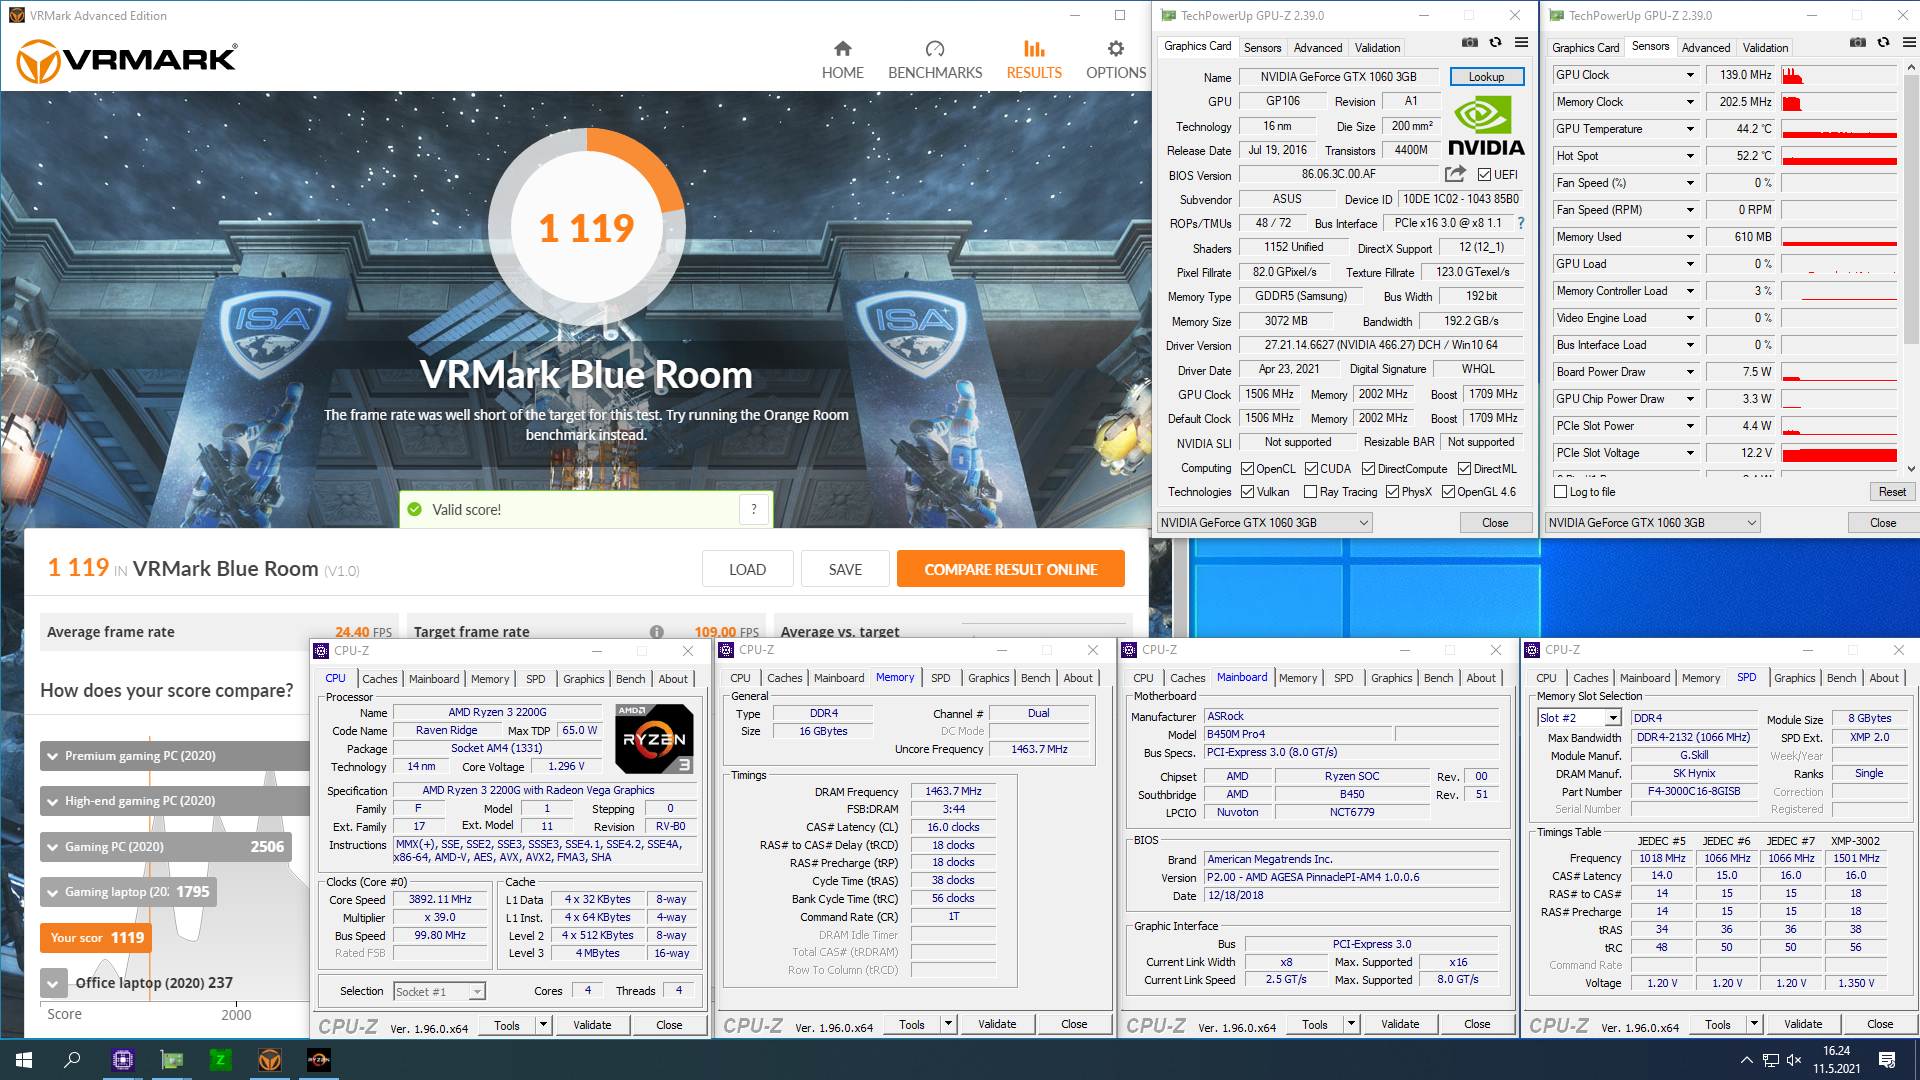Toggle CUDA checkbox

tap(1311, 469)
